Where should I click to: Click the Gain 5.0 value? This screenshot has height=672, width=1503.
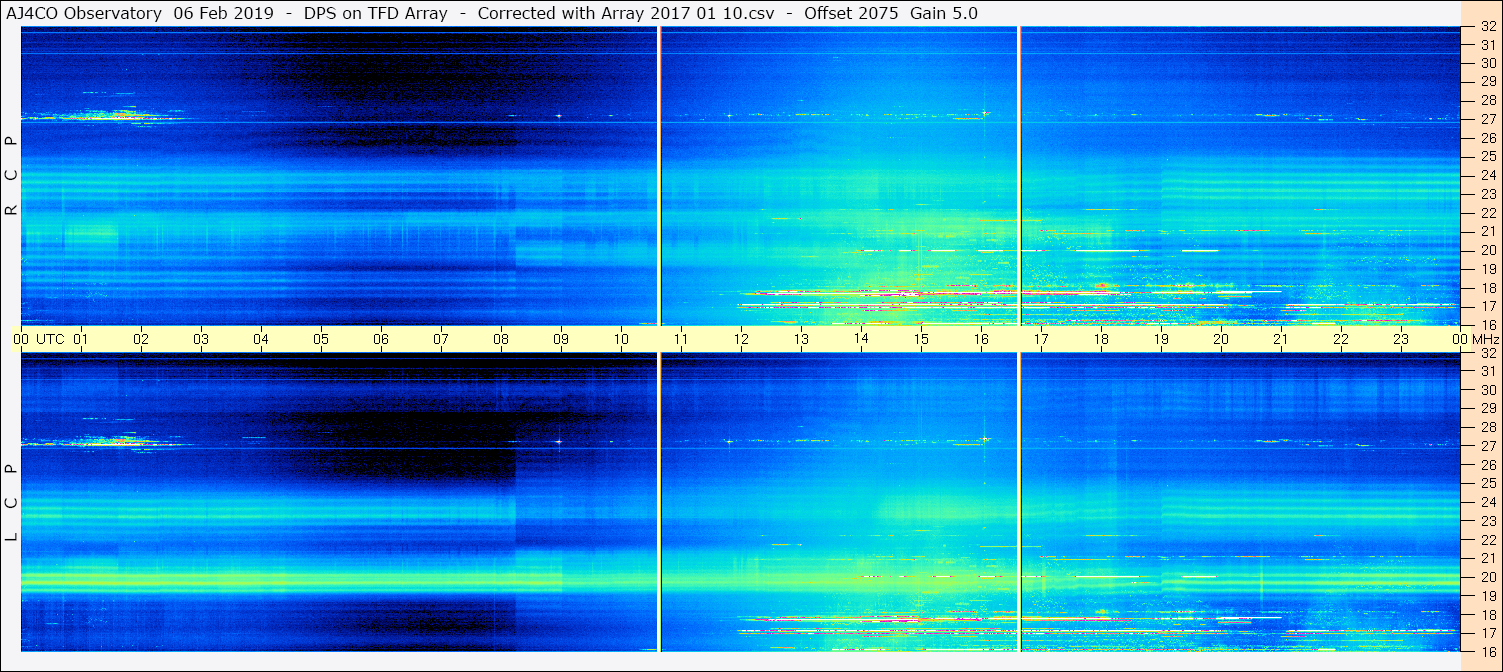pos(944,13)
